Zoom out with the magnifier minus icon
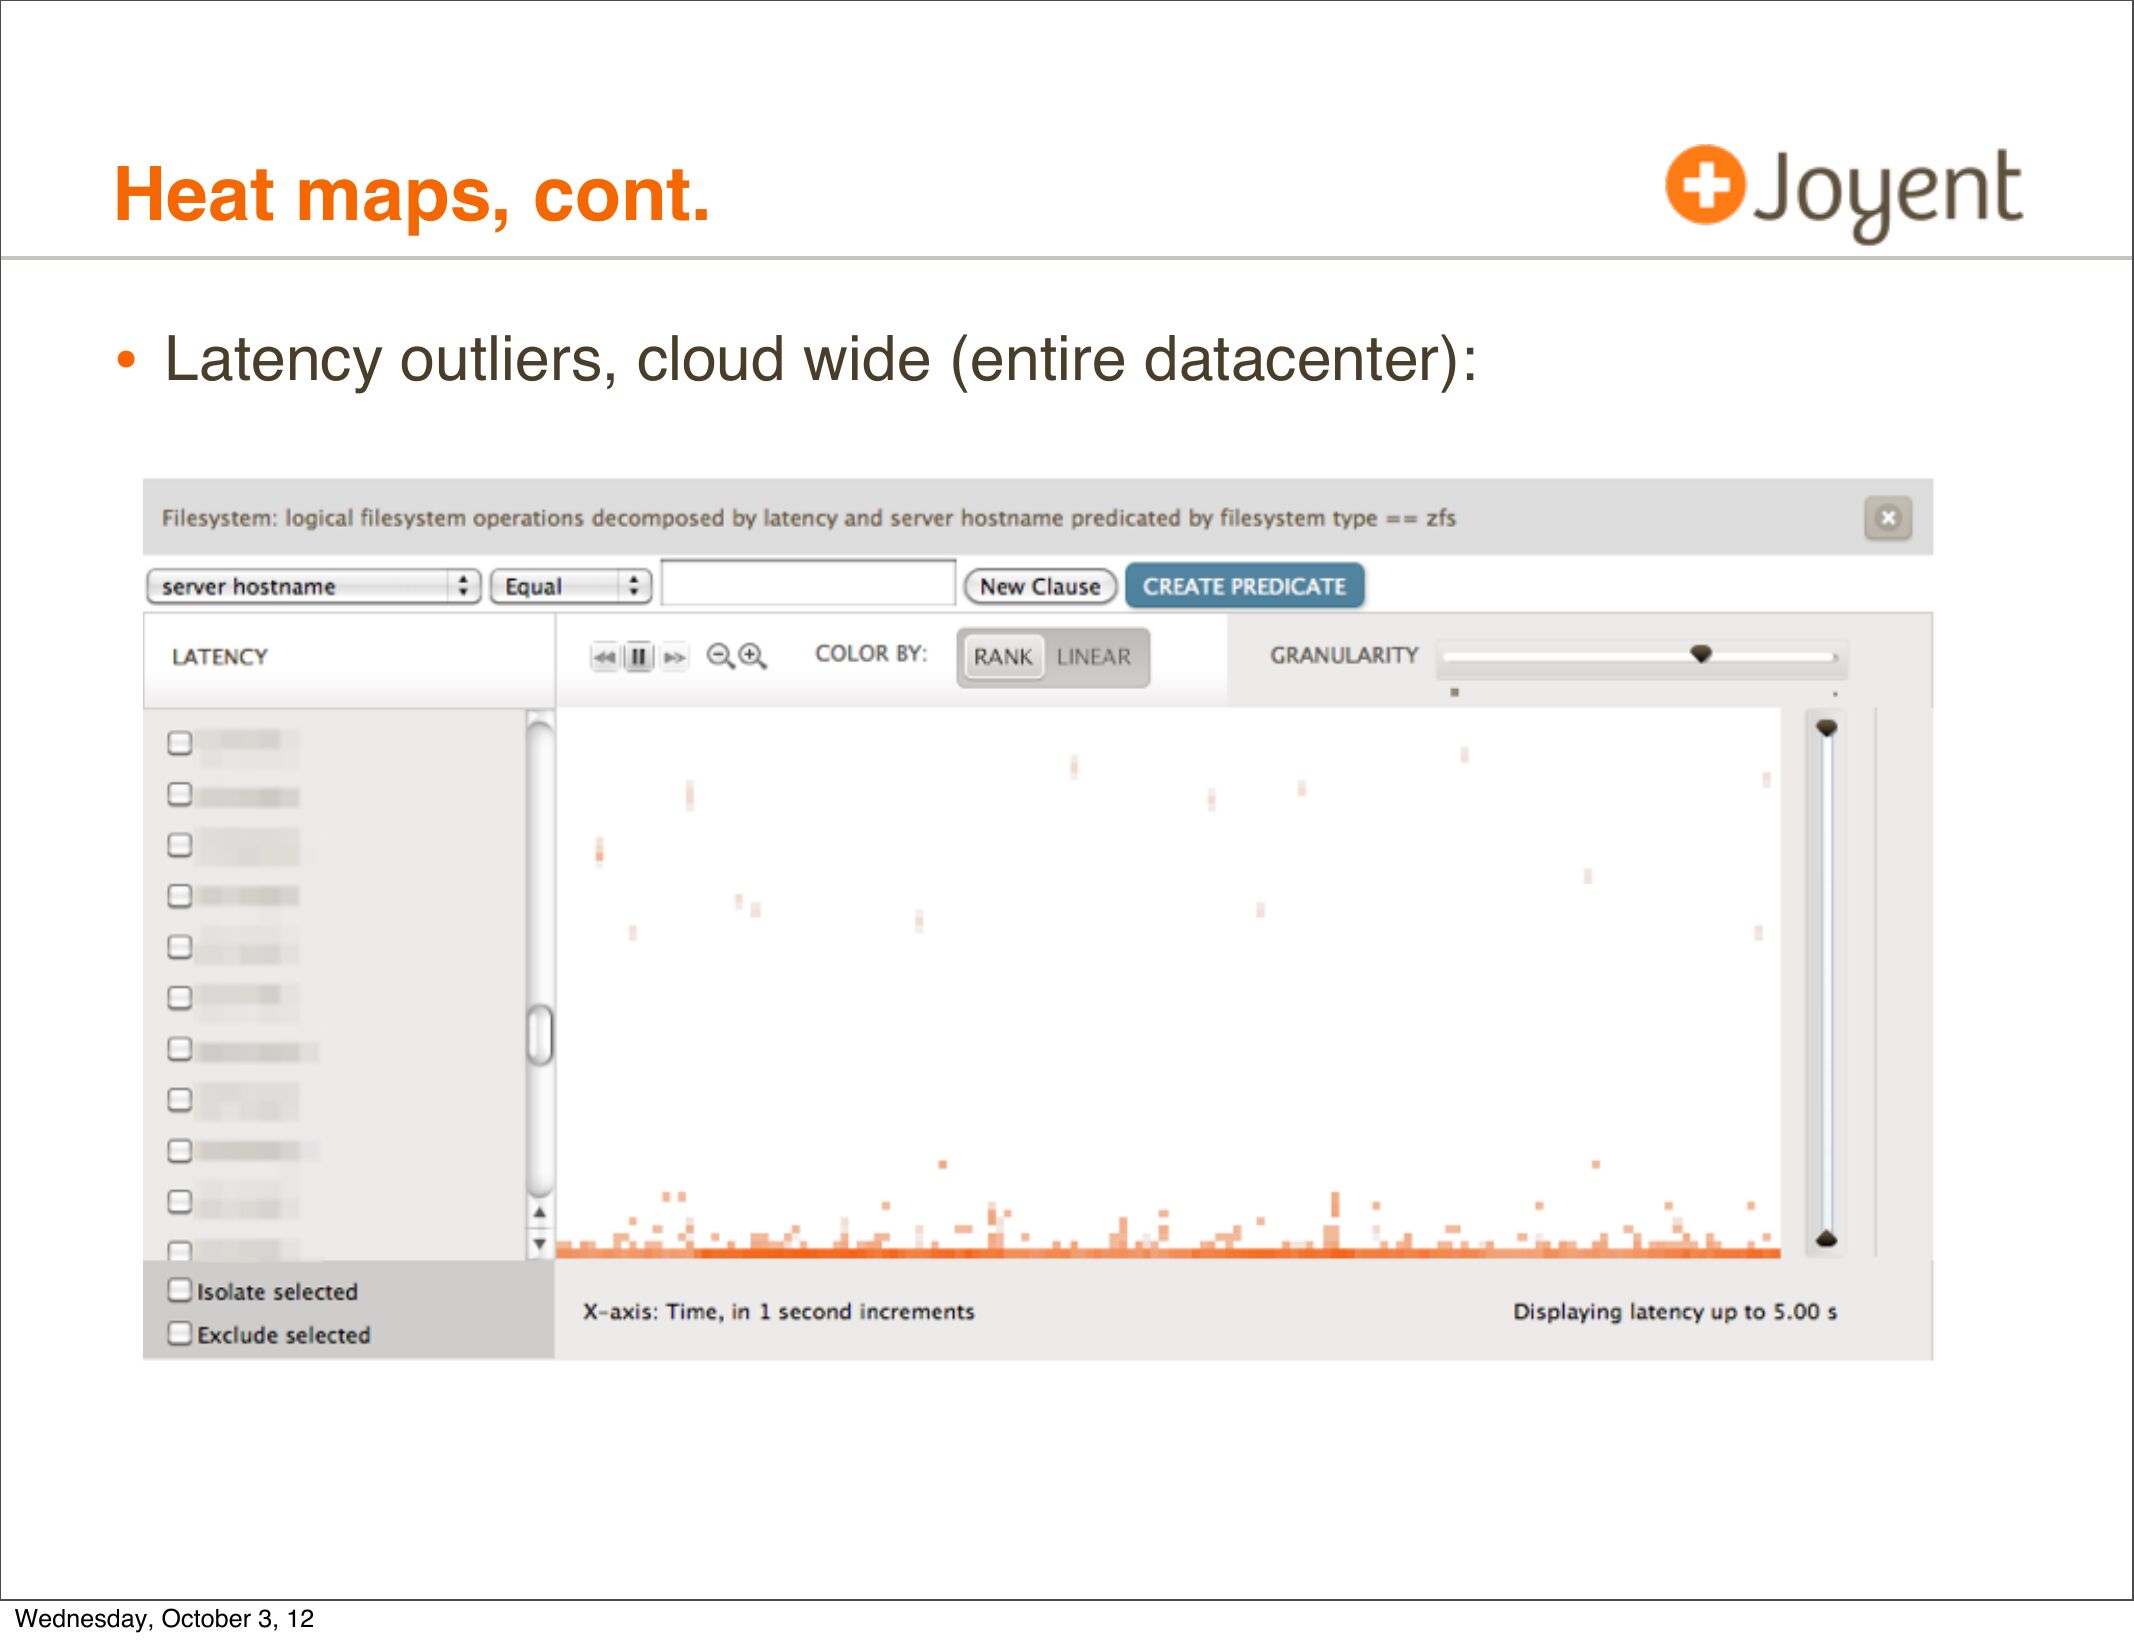Image resolution: width=2134 pixels, height=1642 pixels. pyautogui.click(x=719, y=656)
